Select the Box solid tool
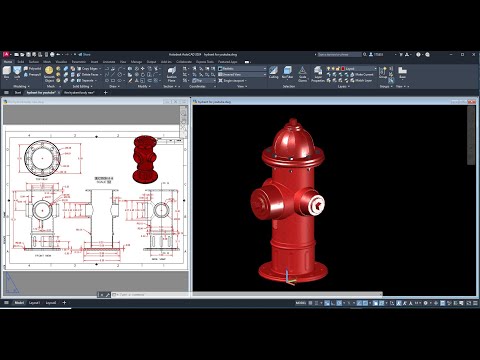Image resolution: width=480 pixels, height=360 pixels. (7, 72)
